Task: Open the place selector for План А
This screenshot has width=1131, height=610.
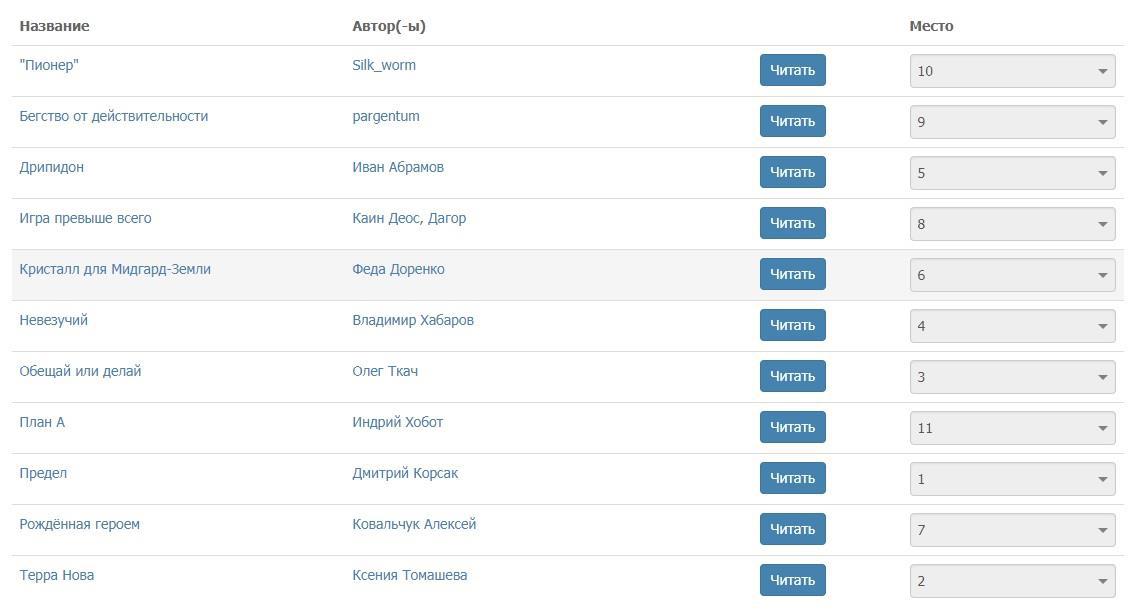Action: tap(1012, 428)
